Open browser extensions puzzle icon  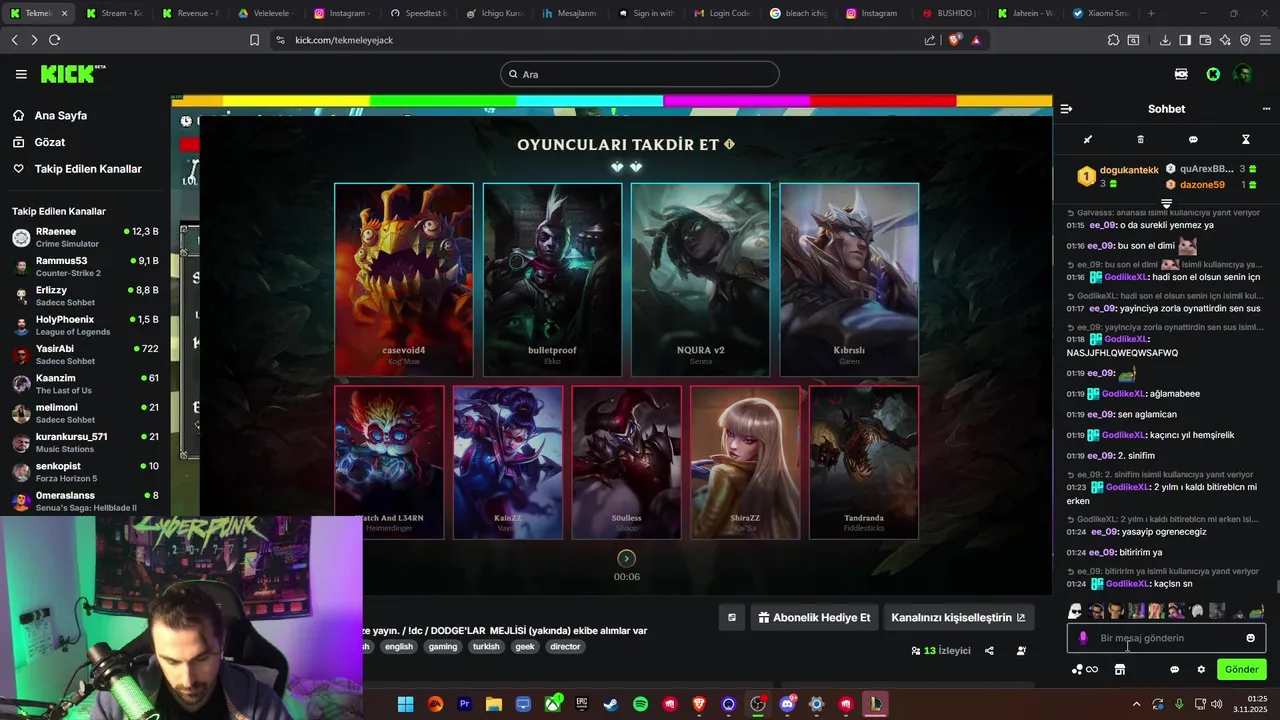coord(1113,40)
